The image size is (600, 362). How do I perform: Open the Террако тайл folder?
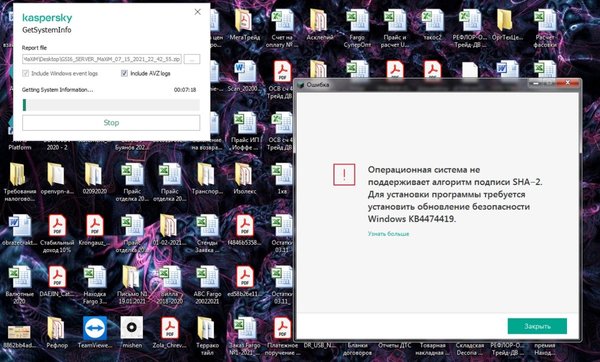[207, 328]
